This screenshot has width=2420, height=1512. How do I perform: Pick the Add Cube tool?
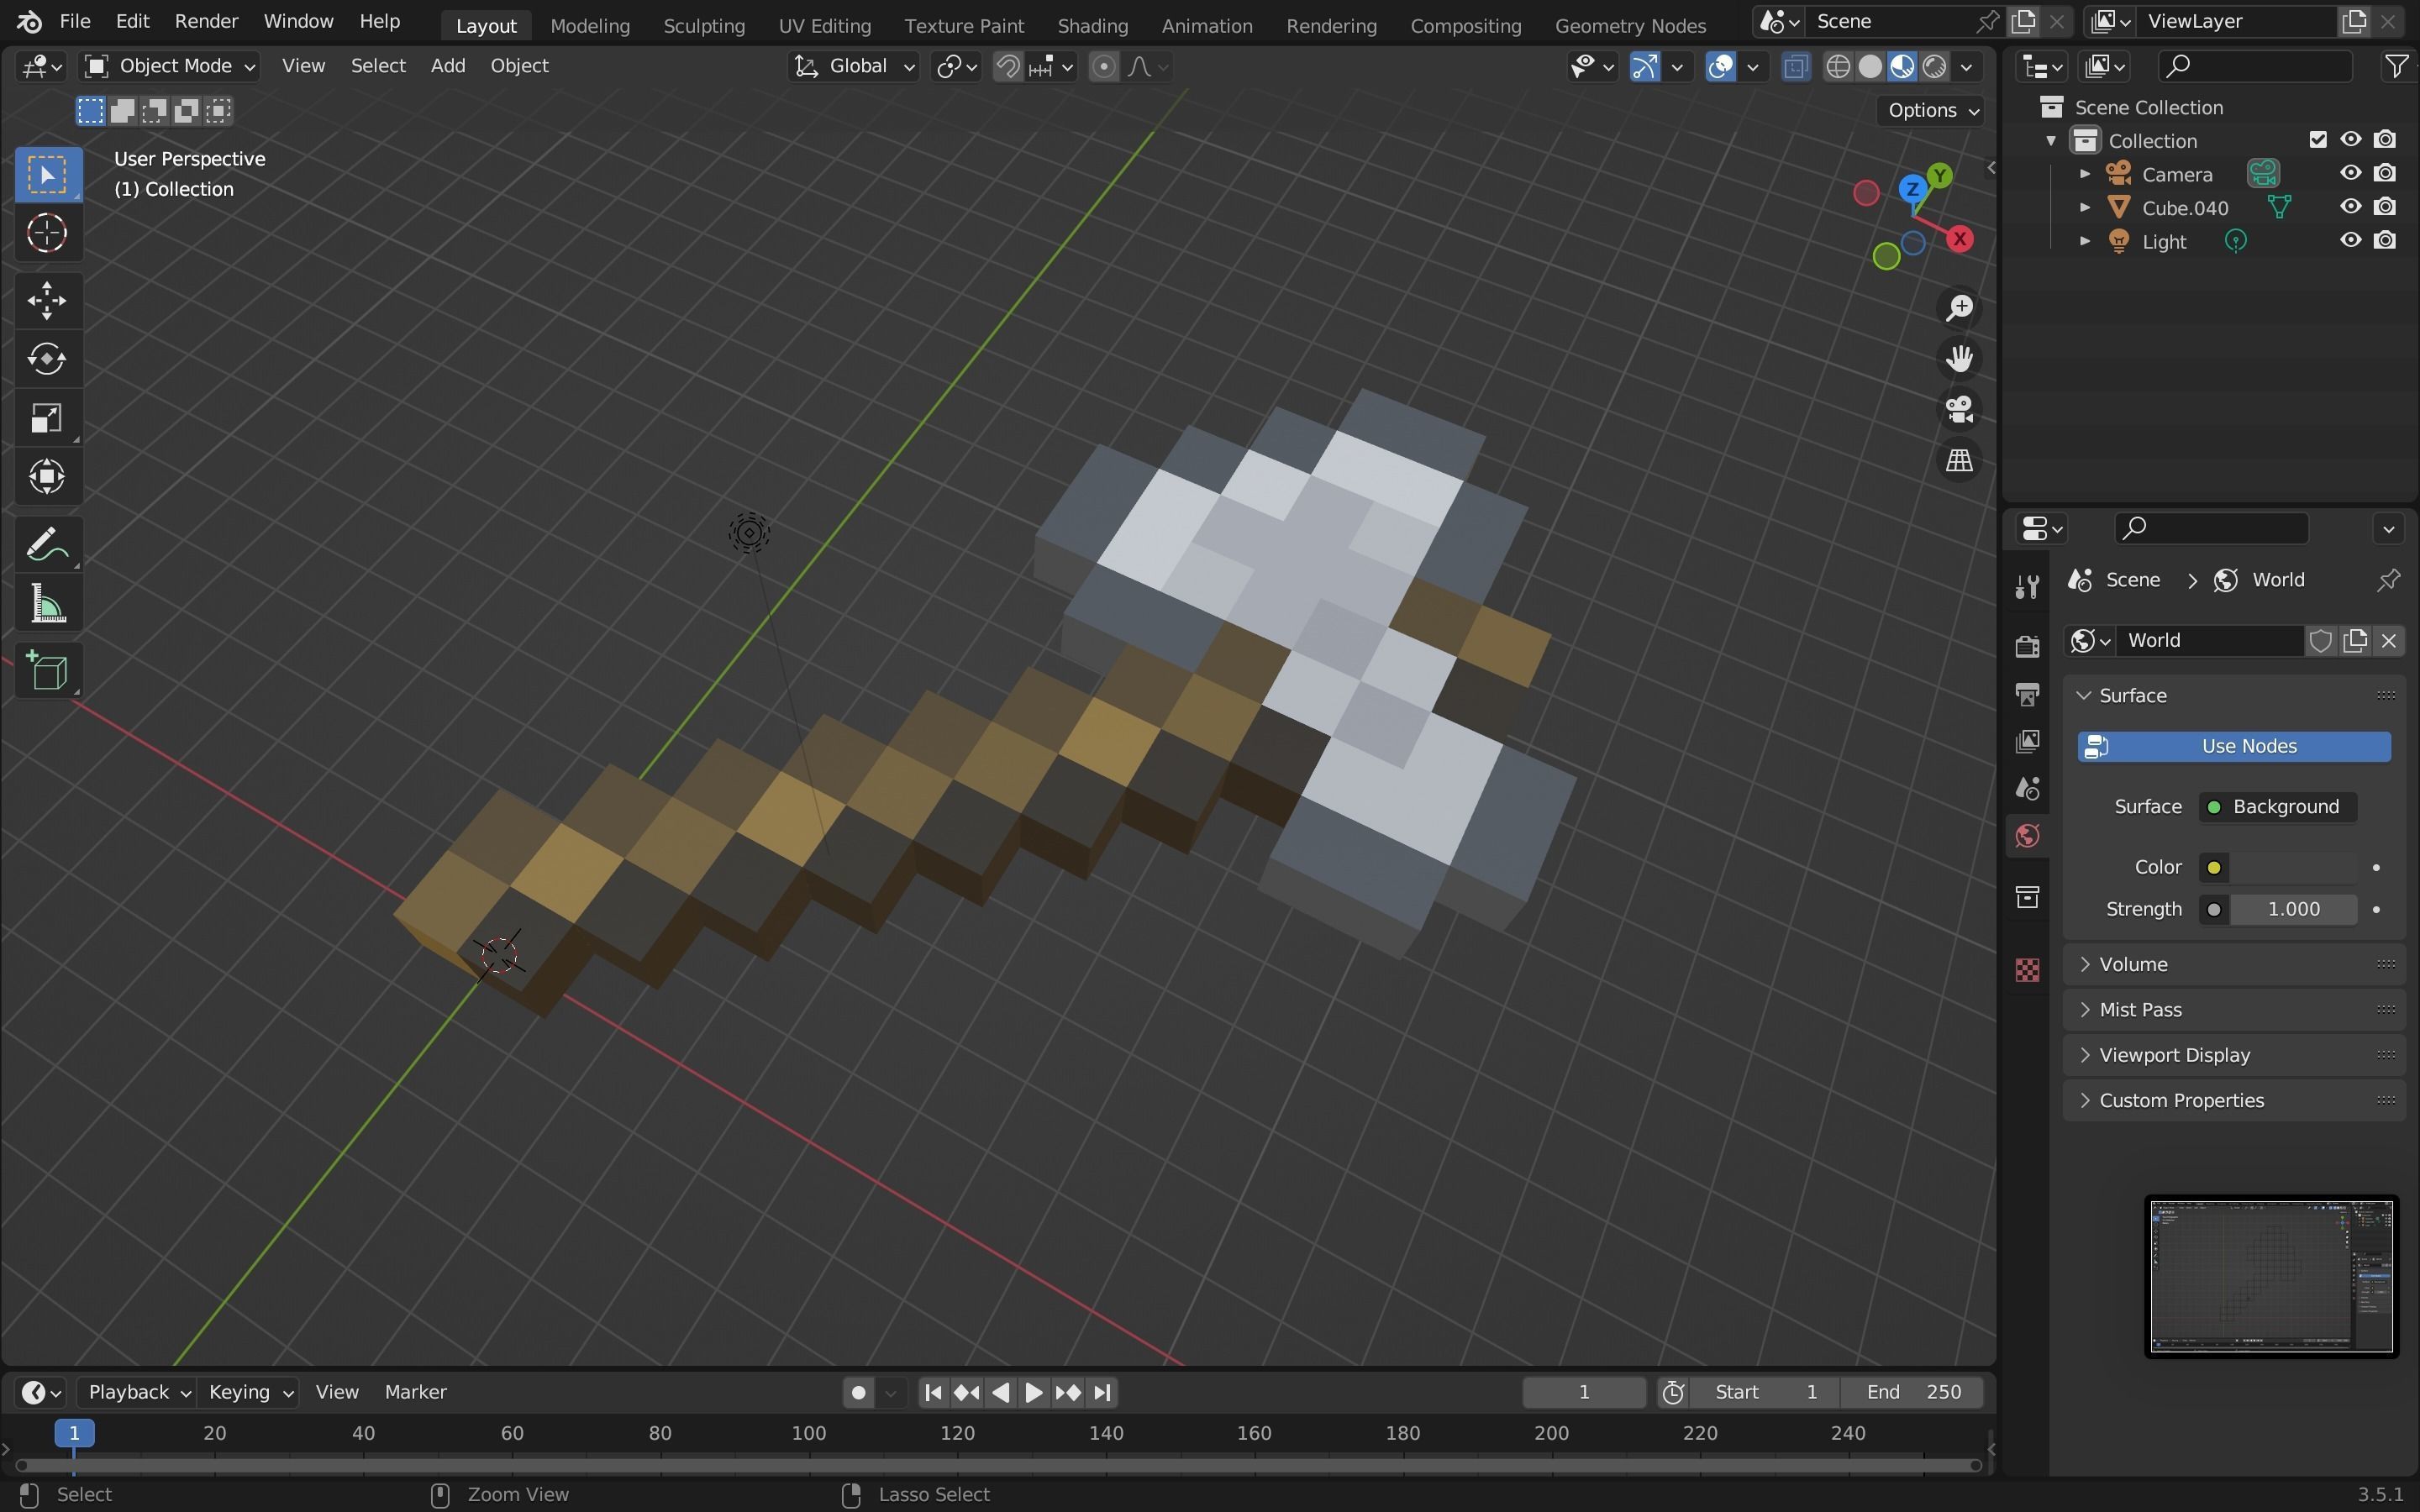click(x=47, y=671)
